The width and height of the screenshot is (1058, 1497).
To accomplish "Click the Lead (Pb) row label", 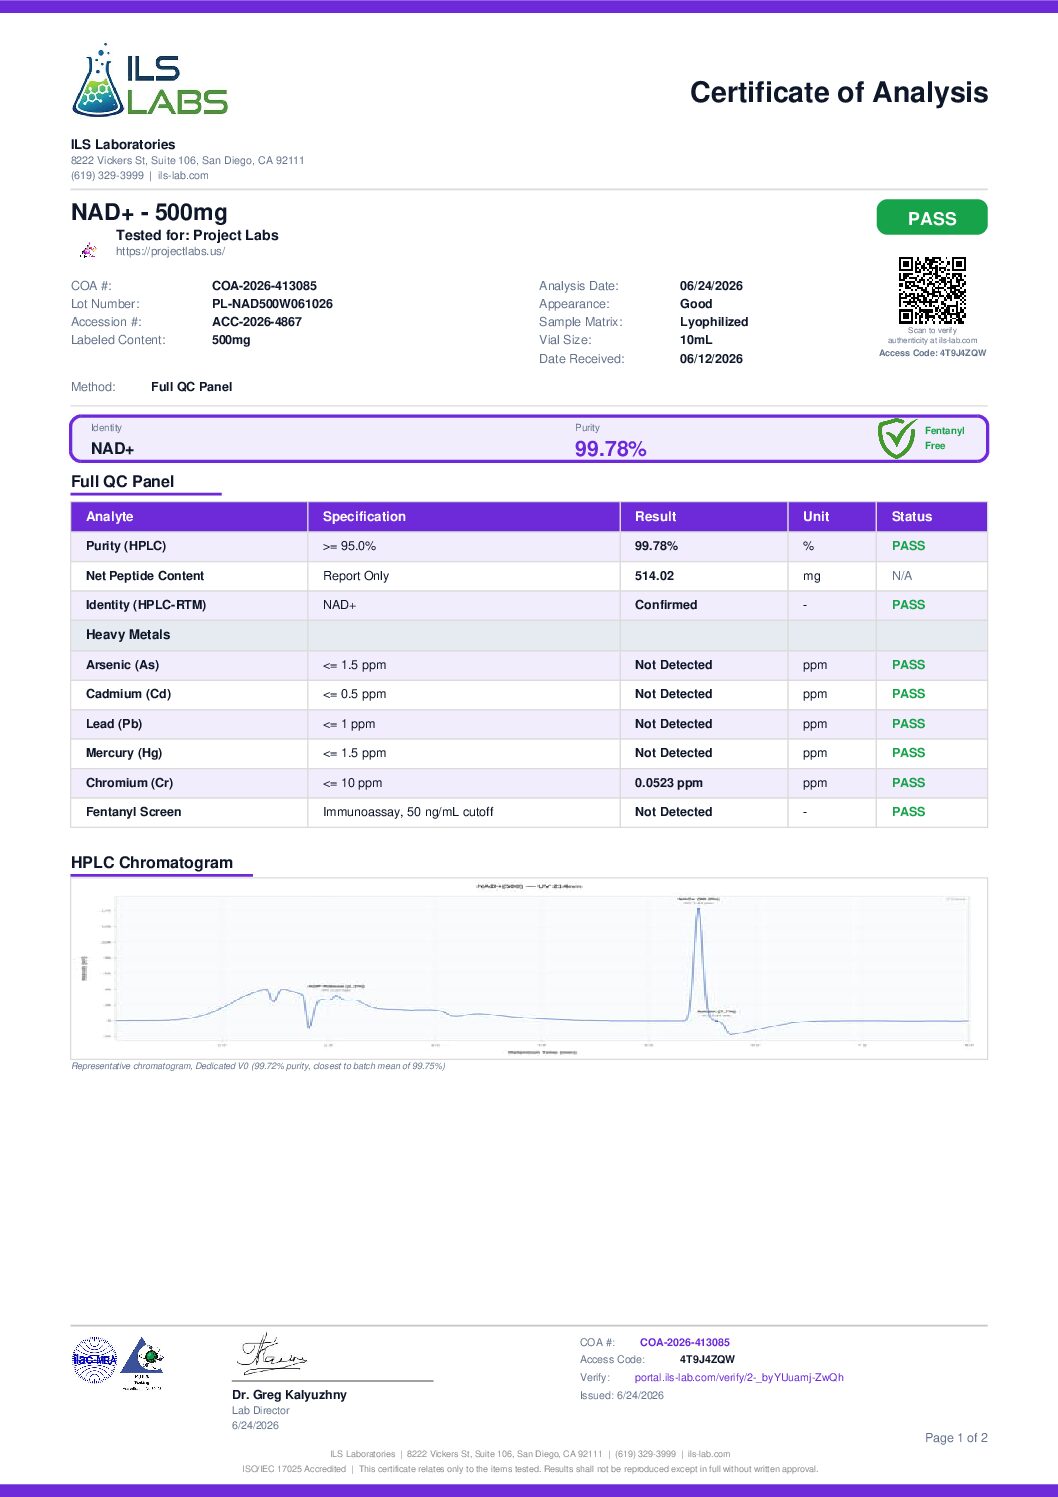I will point(114,724).
